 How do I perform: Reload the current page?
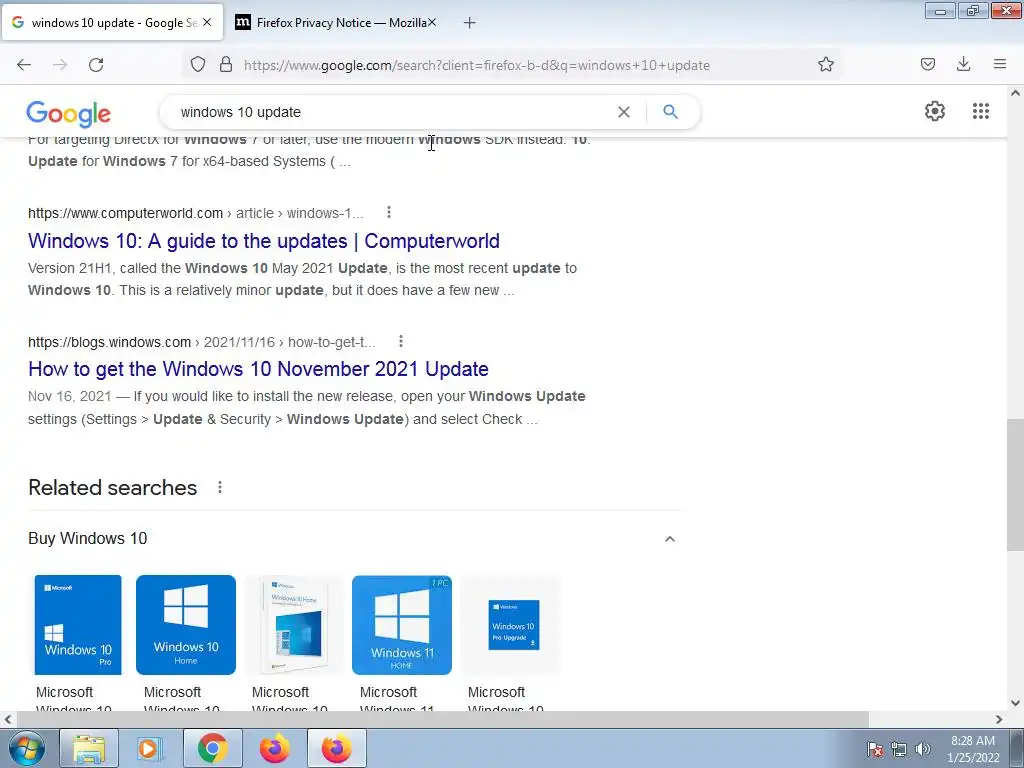coord(96,65)
